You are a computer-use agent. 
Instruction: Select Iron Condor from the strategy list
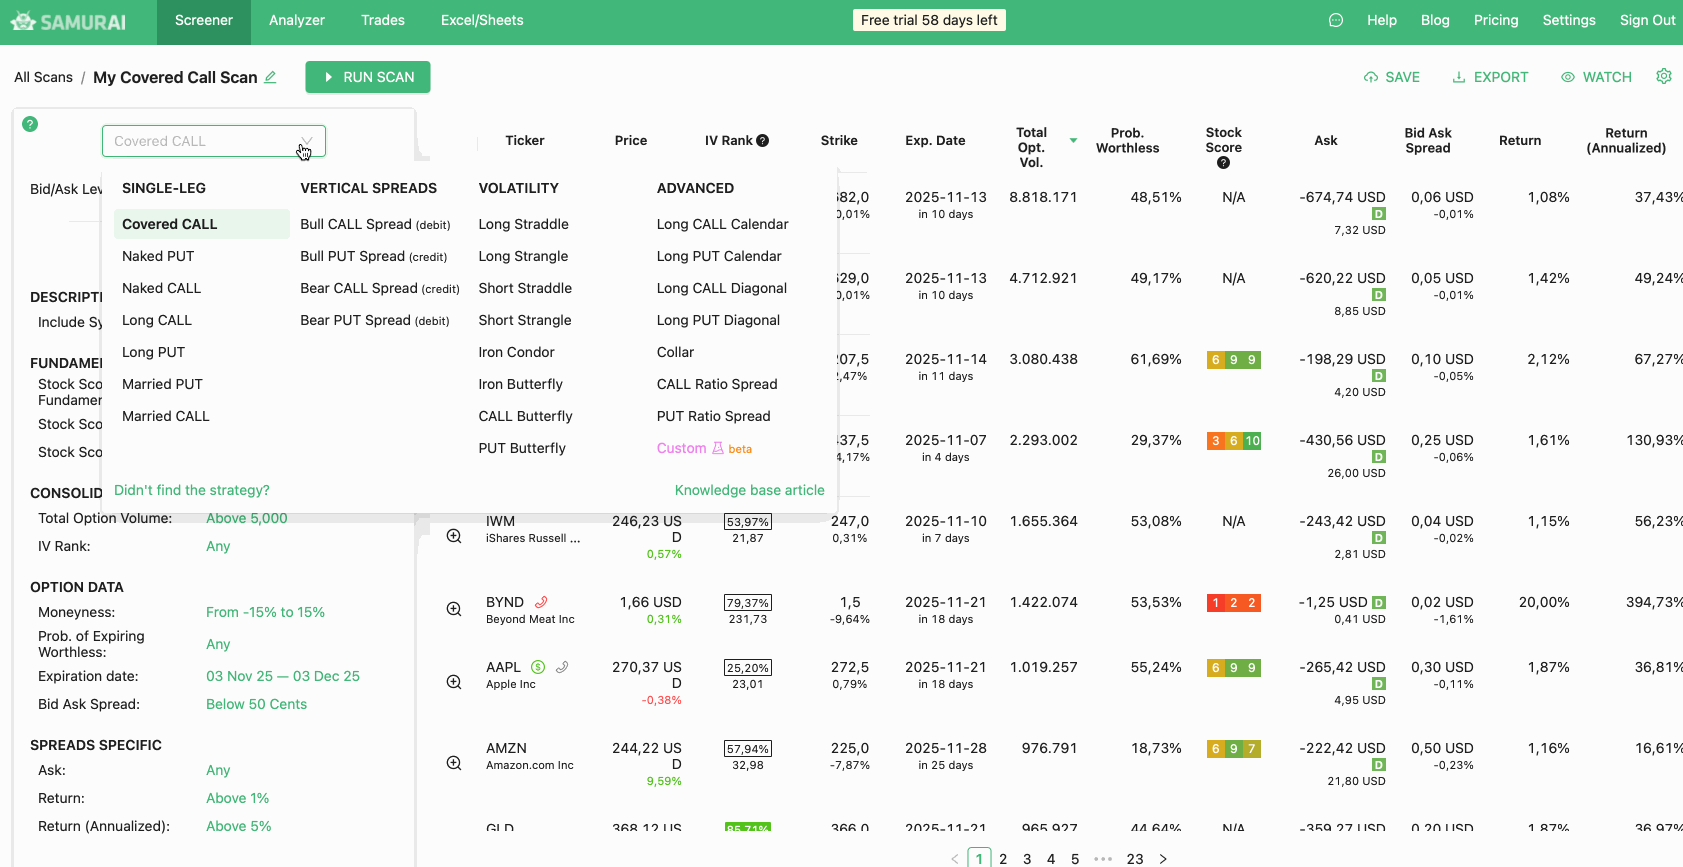pos(516,352)
